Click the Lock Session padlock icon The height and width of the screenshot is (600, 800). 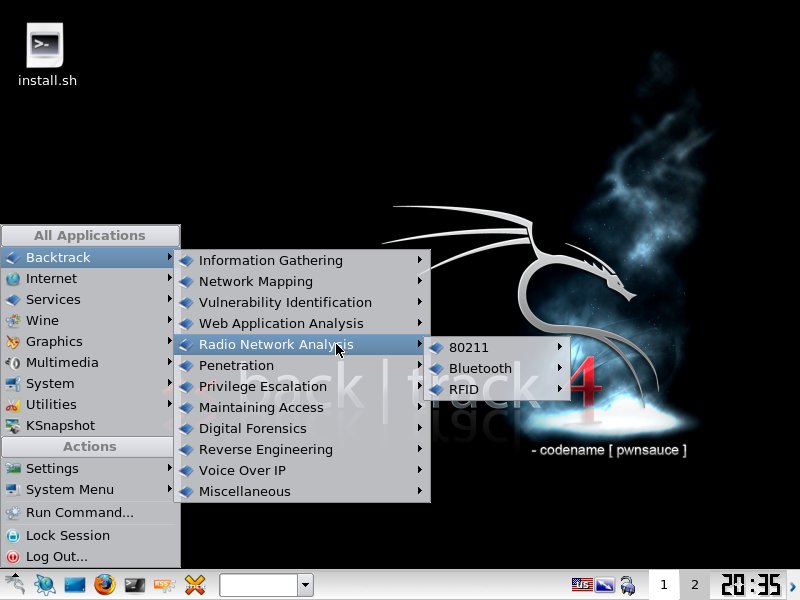13,536
